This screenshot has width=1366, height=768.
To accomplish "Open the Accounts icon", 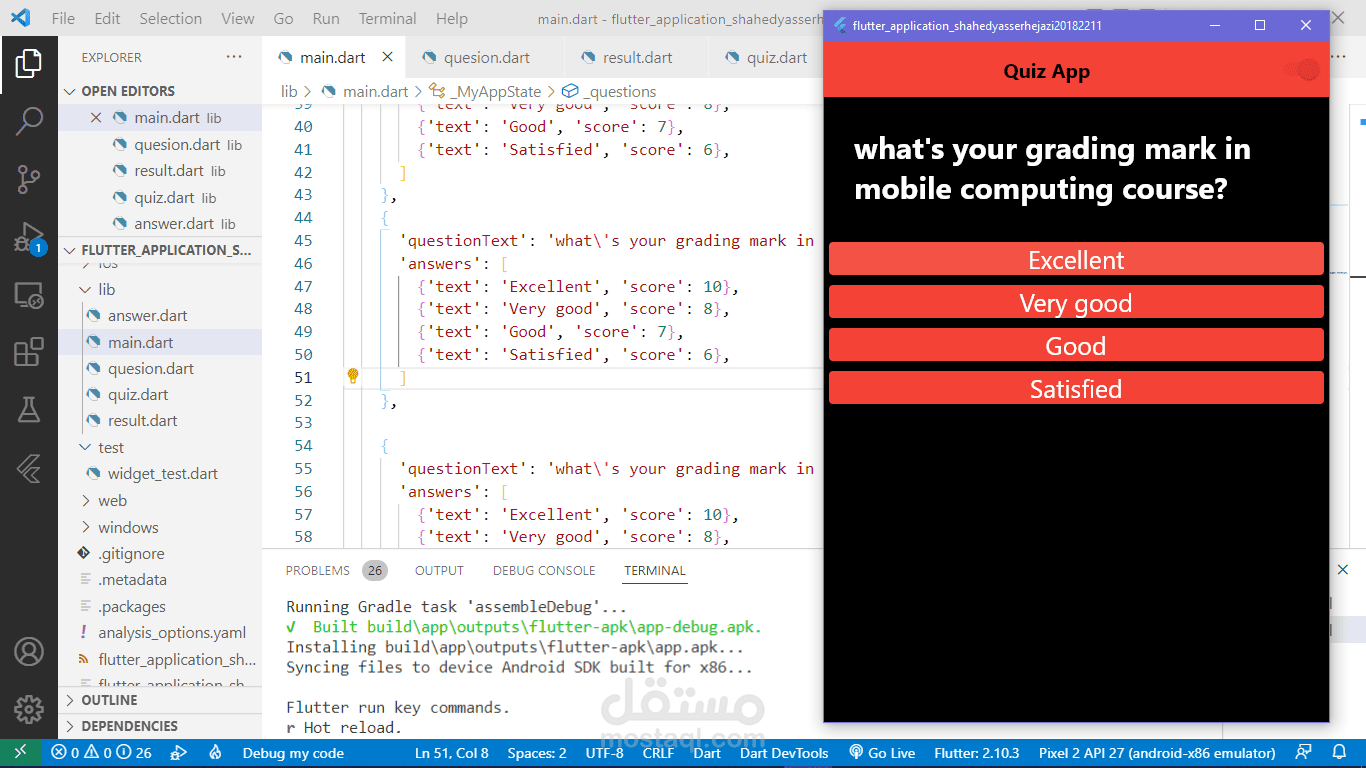I will coord(29,652).
